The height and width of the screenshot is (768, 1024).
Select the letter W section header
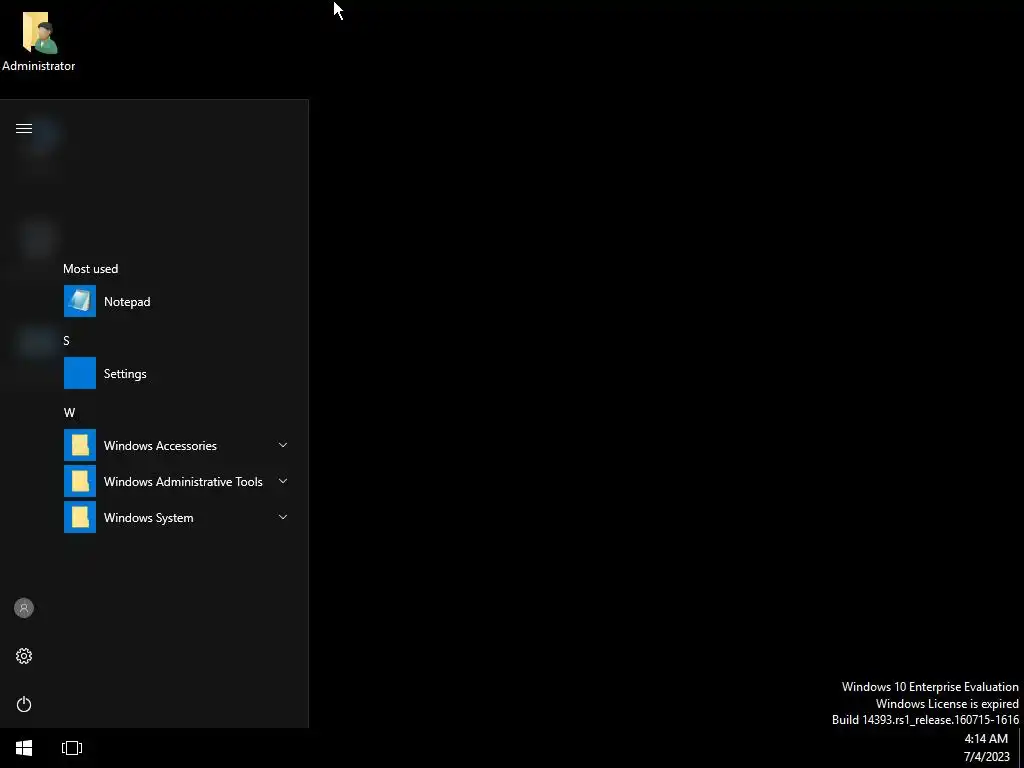(69, 412)
